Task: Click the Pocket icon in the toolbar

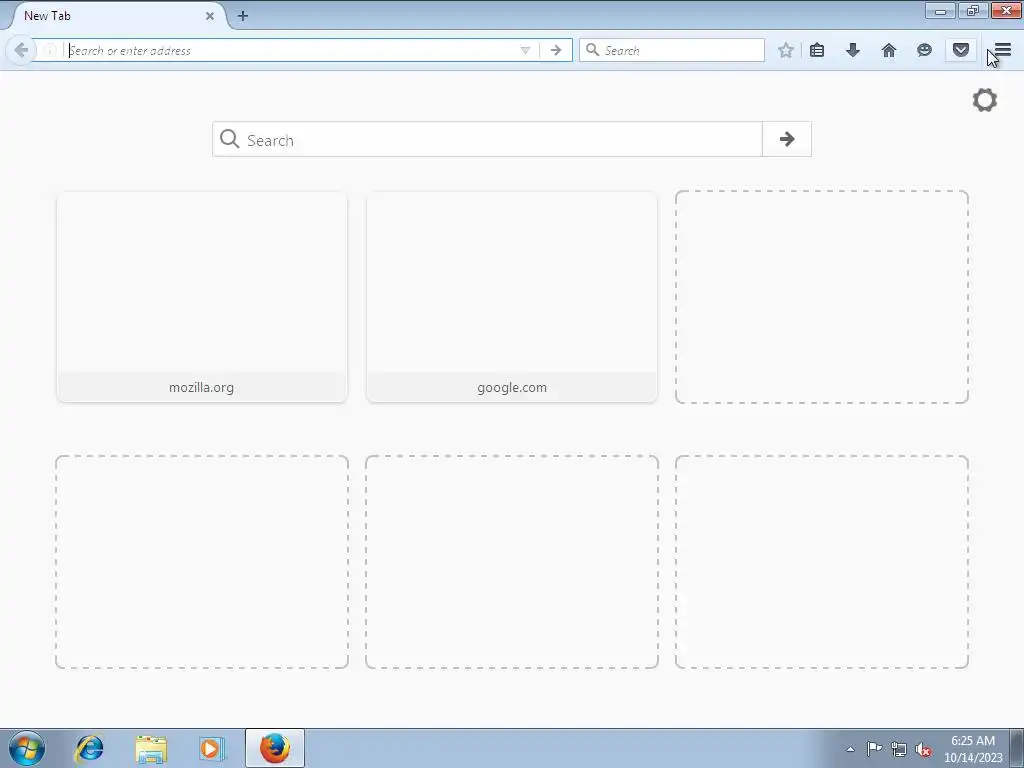Action: click(960, 50)
